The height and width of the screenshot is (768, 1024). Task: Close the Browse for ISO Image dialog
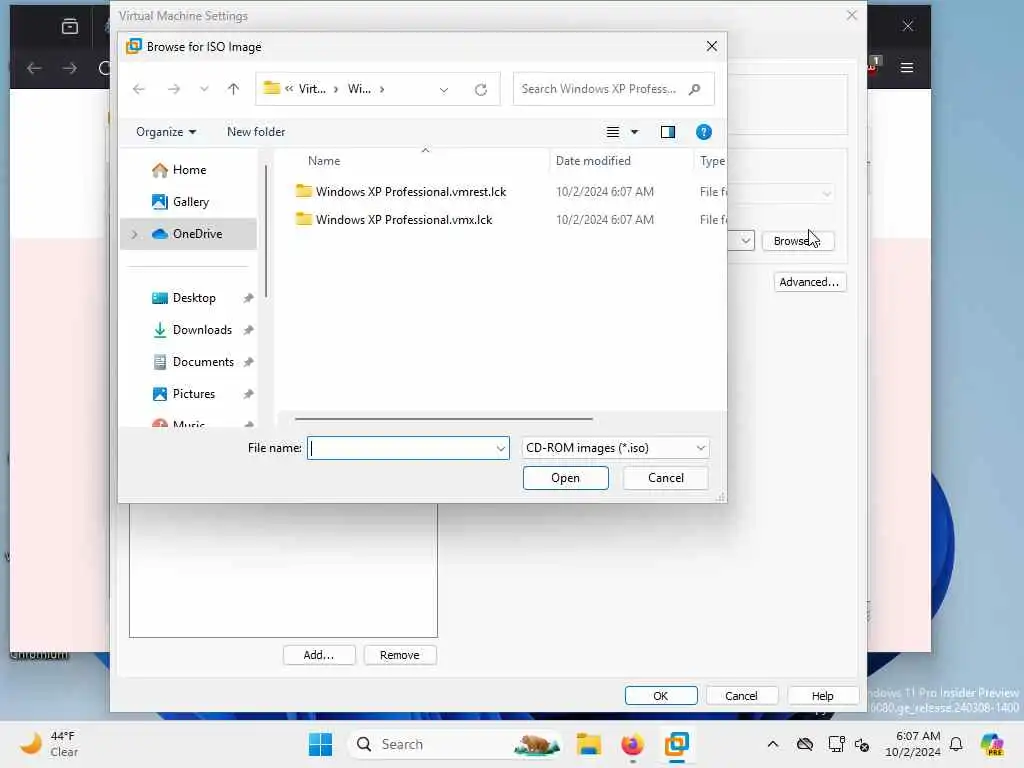click(712, 46)
